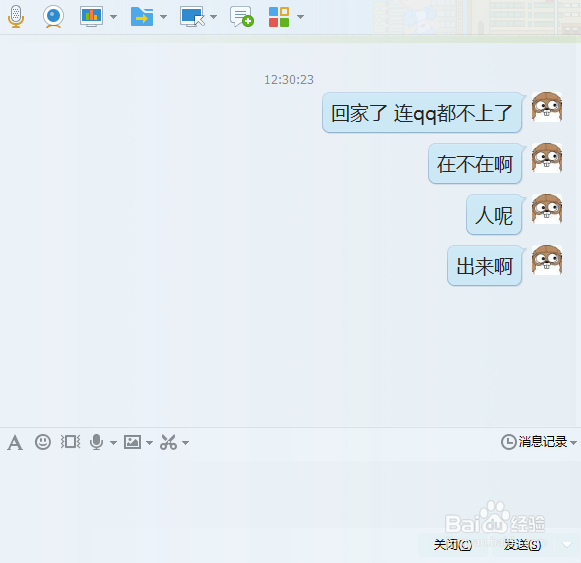Create a discussion group with the chat-plus icon
Image resolution: width=581 pixels, height=563 pixels.
242,17
